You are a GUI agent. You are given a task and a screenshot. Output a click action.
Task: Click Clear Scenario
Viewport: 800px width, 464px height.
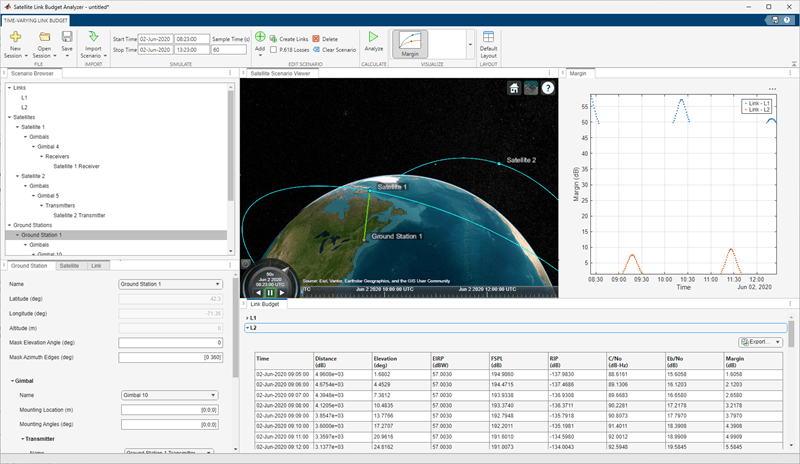click(334, 50)
